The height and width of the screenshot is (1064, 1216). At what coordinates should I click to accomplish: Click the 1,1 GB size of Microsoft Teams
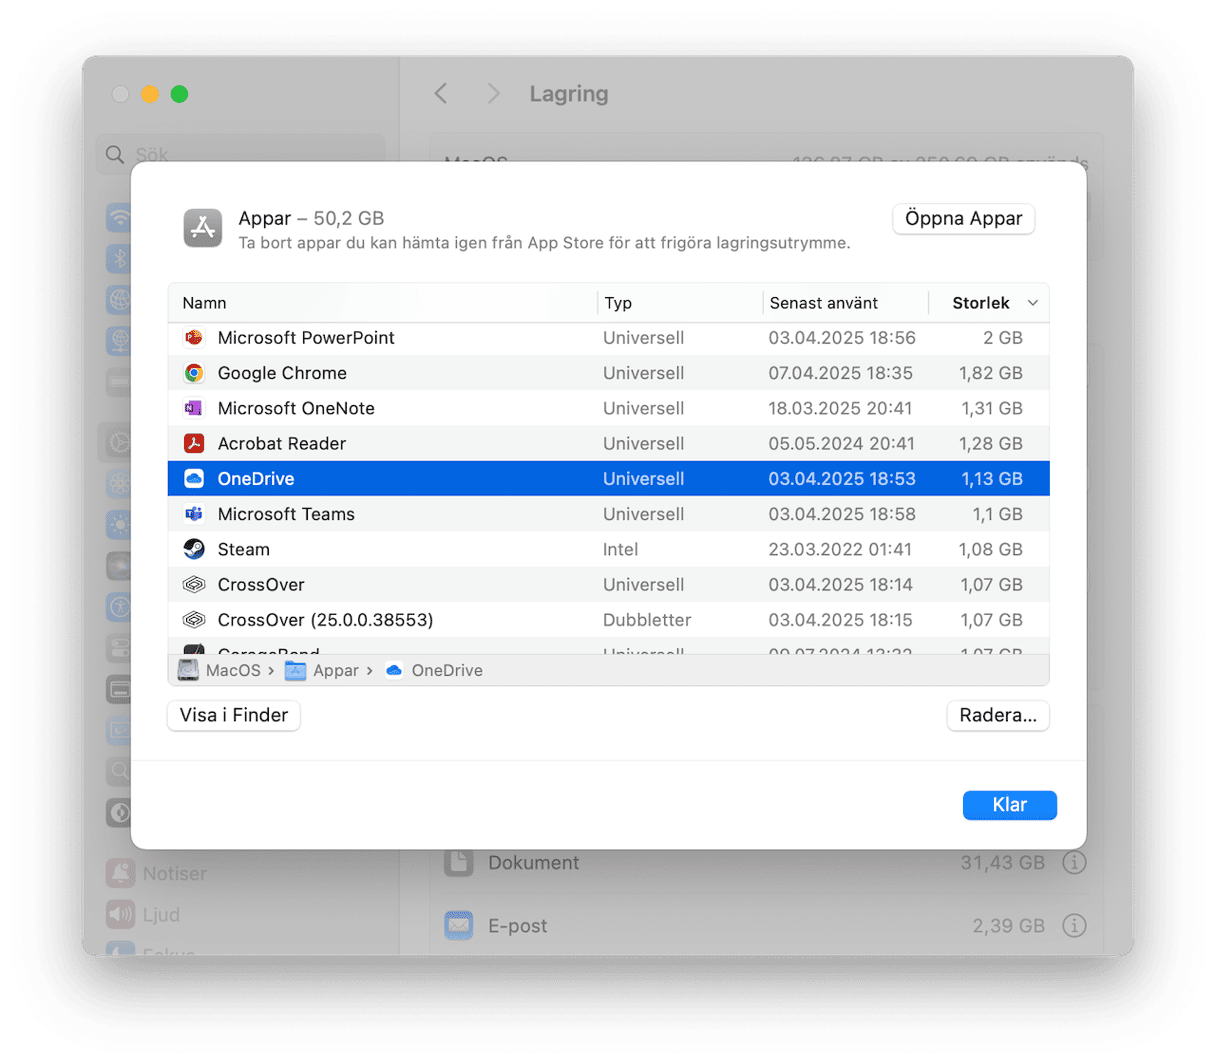(x=997, y=514)
